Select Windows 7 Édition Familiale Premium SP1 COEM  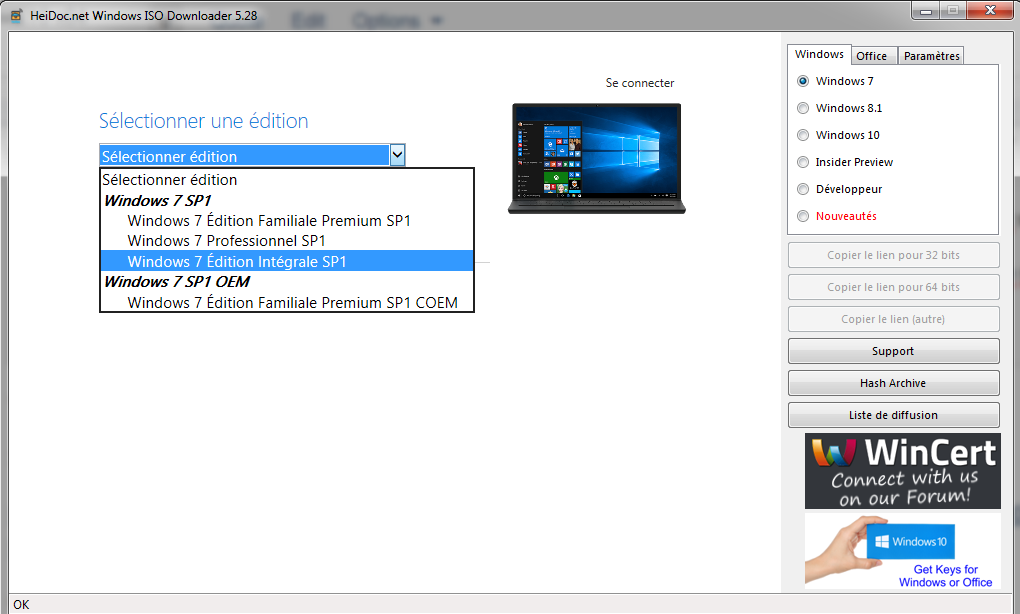(292, 302)
